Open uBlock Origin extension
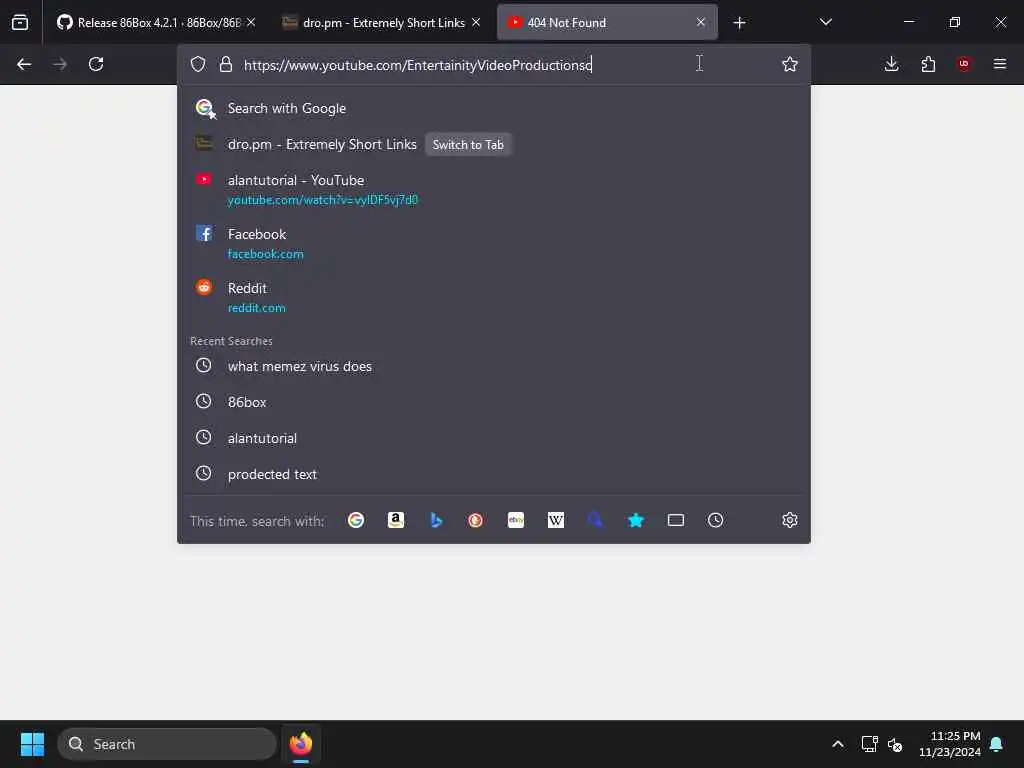This screenshot has width=1024, height=768. click(x=964, y=64)
